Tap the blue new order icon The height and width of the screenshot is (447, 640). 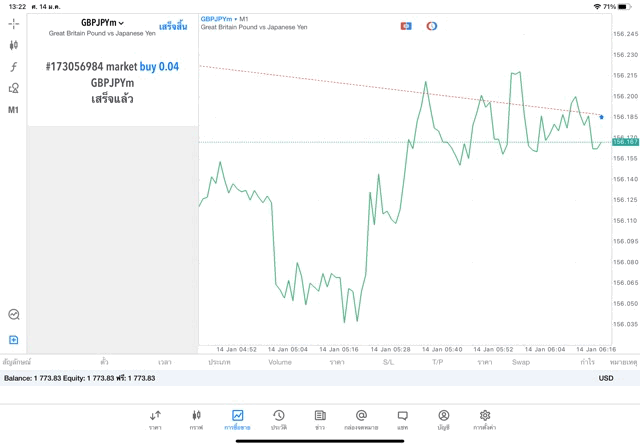tap(13, 340)
